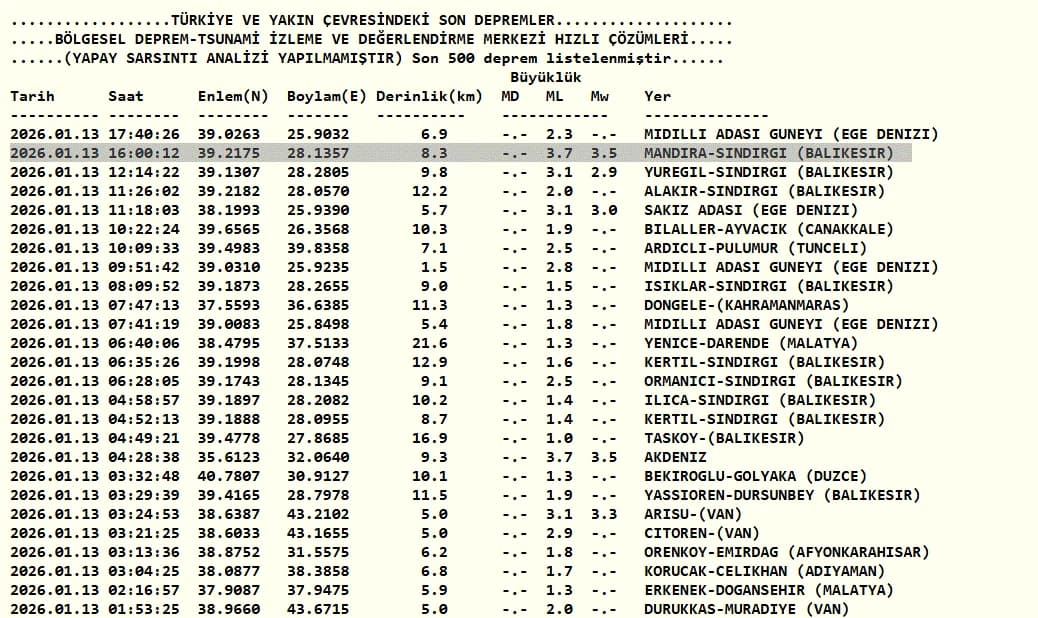
Task: Click the Yer column header
Action: point(657,97)
